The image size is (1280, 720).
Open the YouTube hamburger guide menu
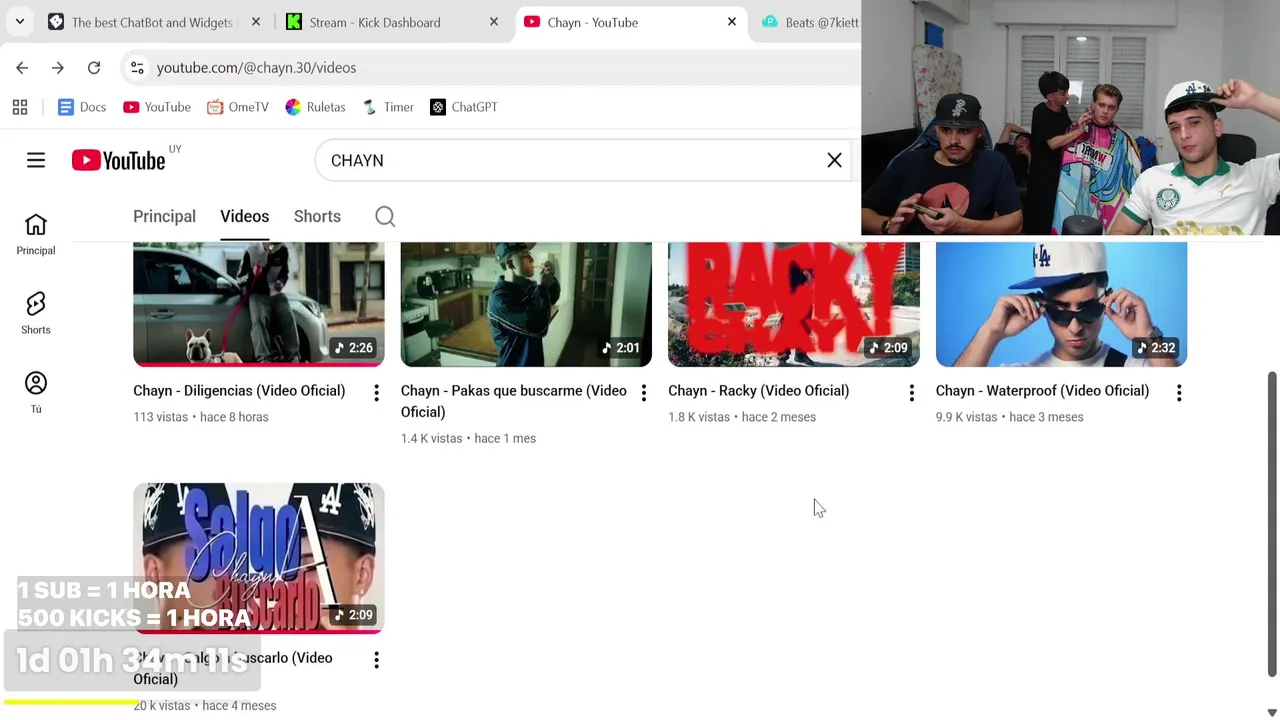click(36, 160)
